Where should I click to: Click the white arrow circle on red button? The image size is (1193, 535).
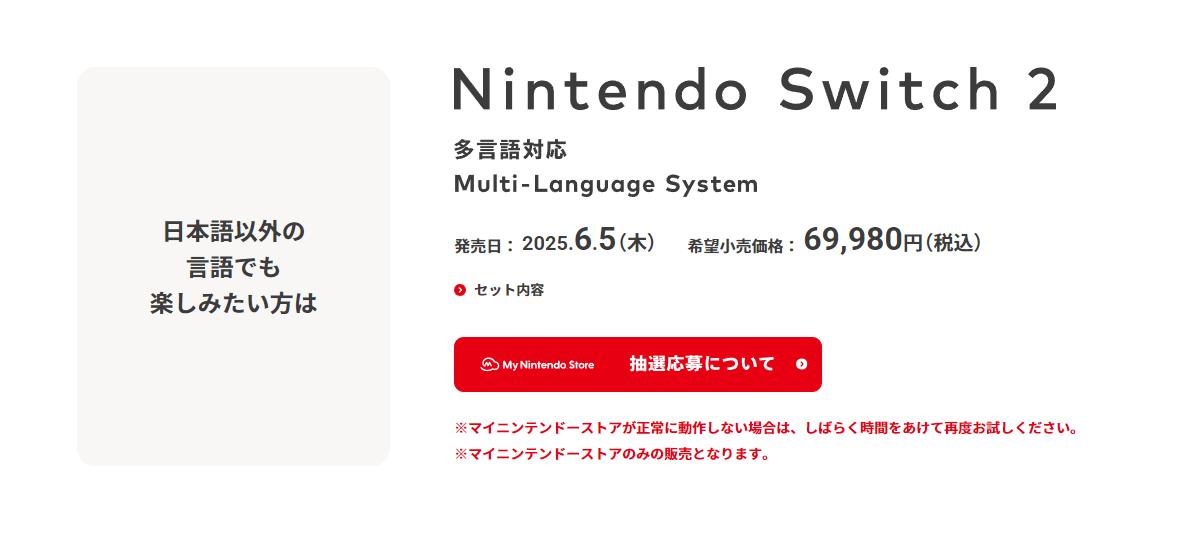coord(801,364)
